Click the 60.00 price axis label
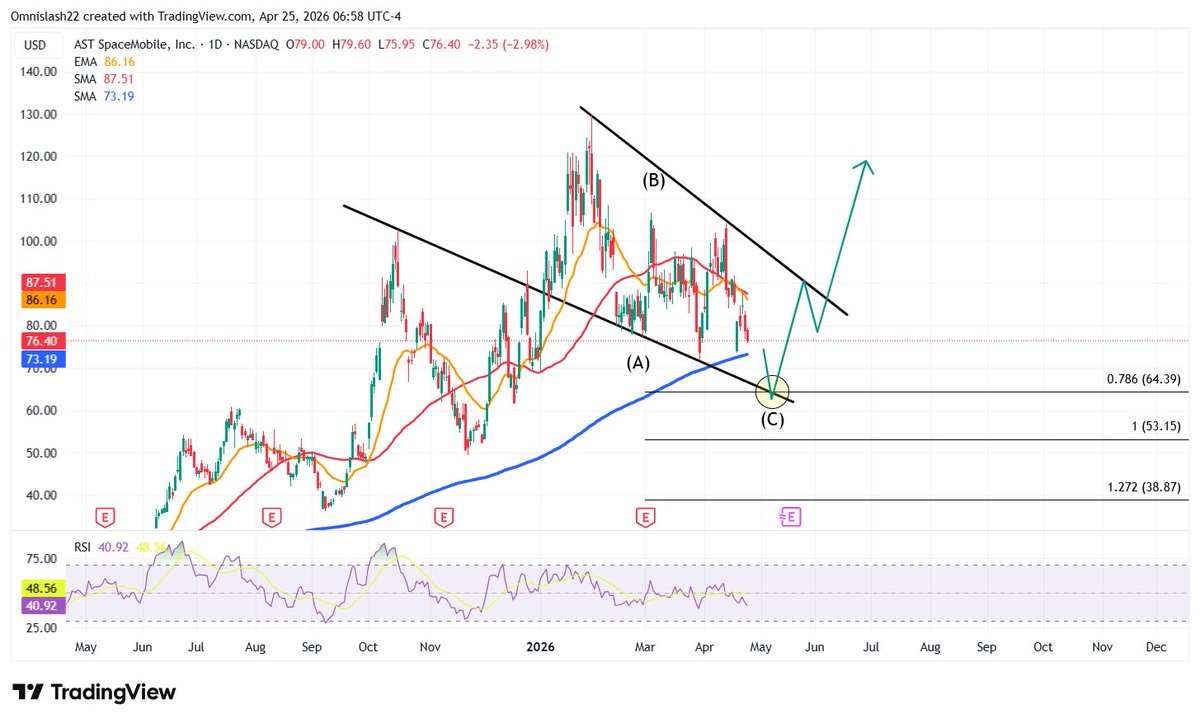The height and width of the screenshot is (723, 1200). pyautogui.click(x=40, y=411)
